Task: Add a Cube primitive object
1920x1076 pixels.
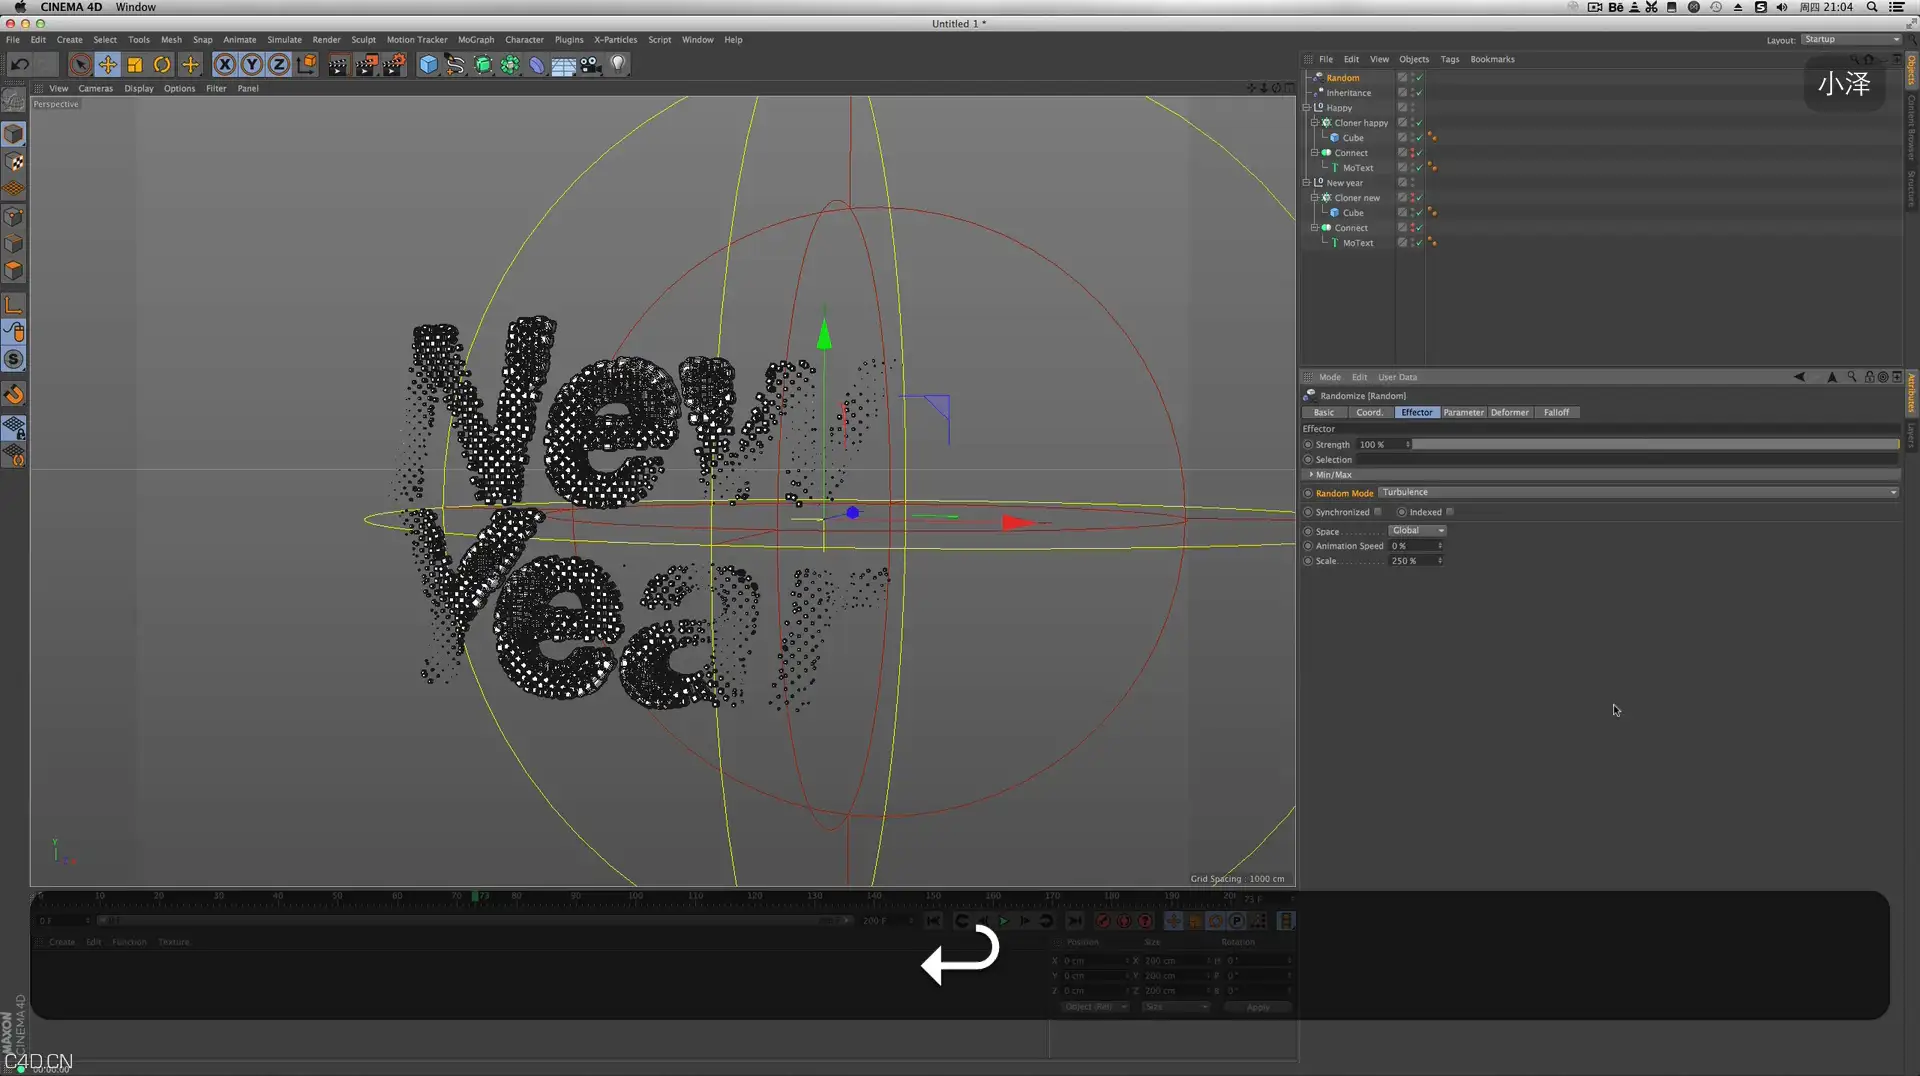Action: click(428, 65)
